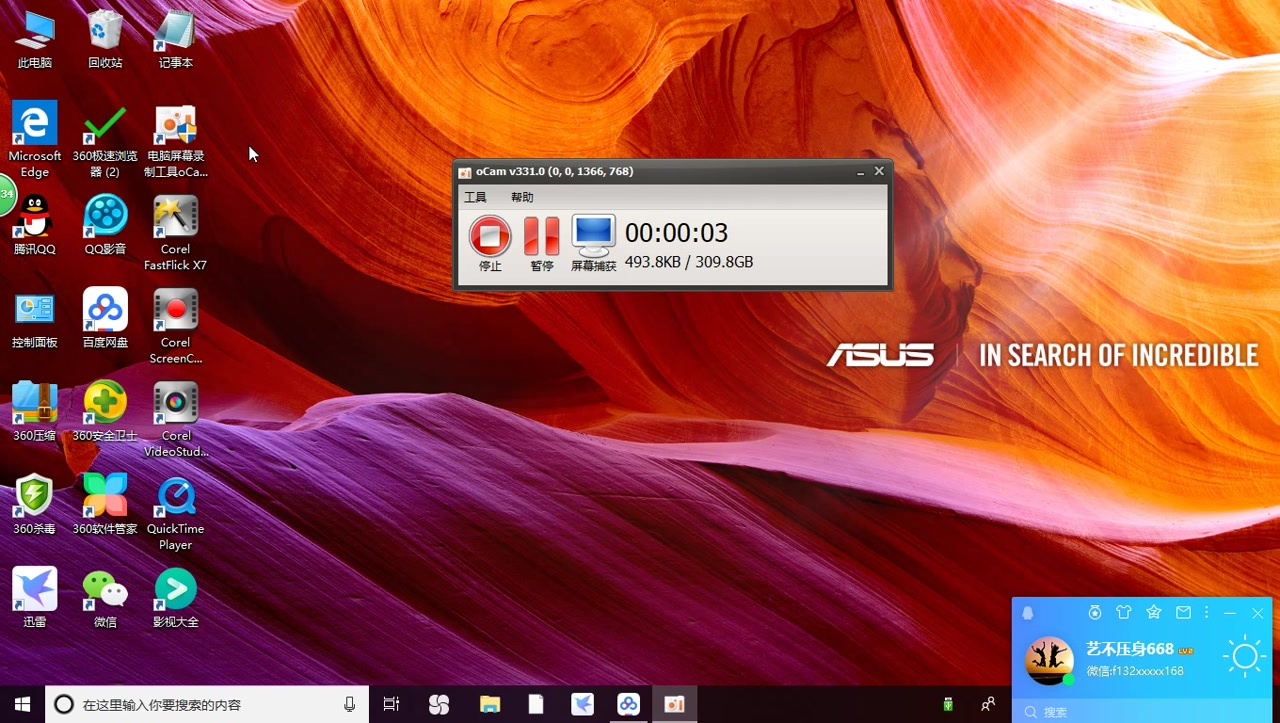Select the oCam title bar icon

pos(465,172)
